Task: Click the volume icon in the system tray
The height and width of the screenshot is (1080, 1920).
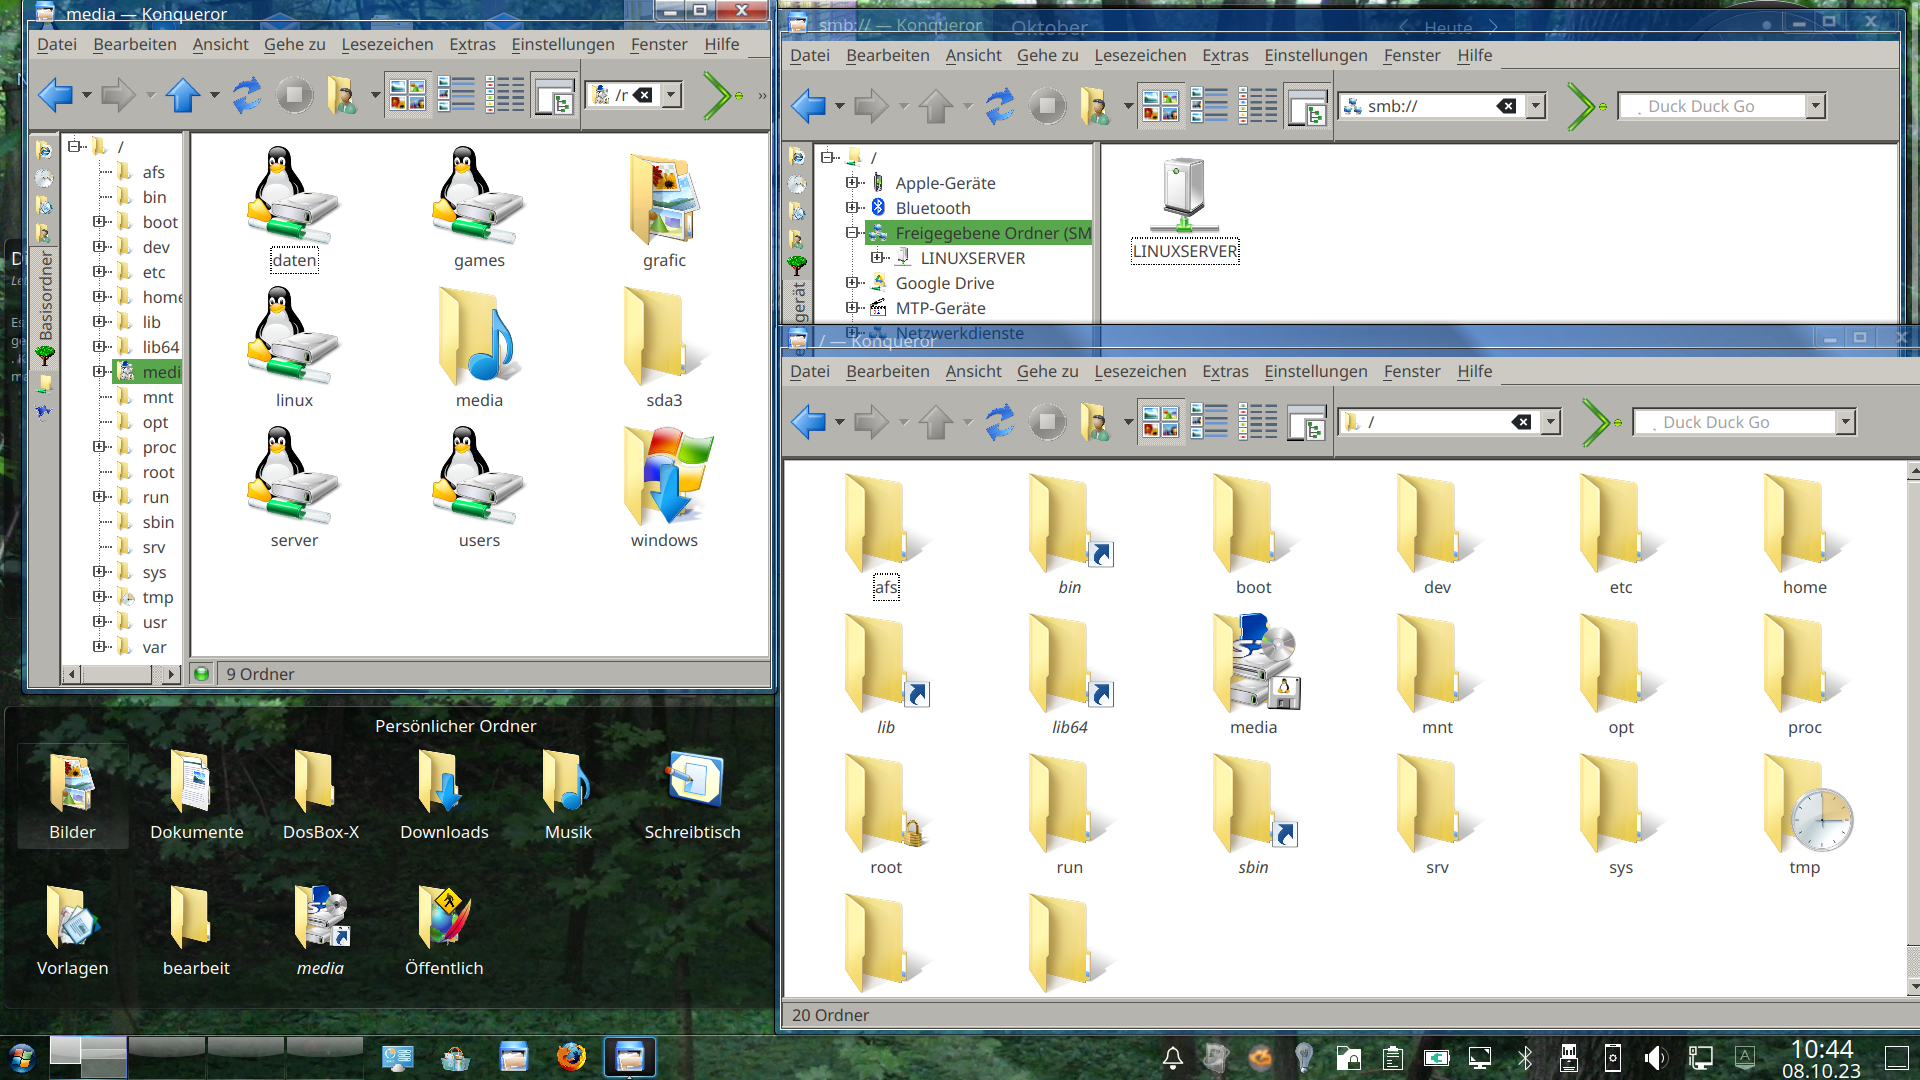Action: (1655, 1058)
